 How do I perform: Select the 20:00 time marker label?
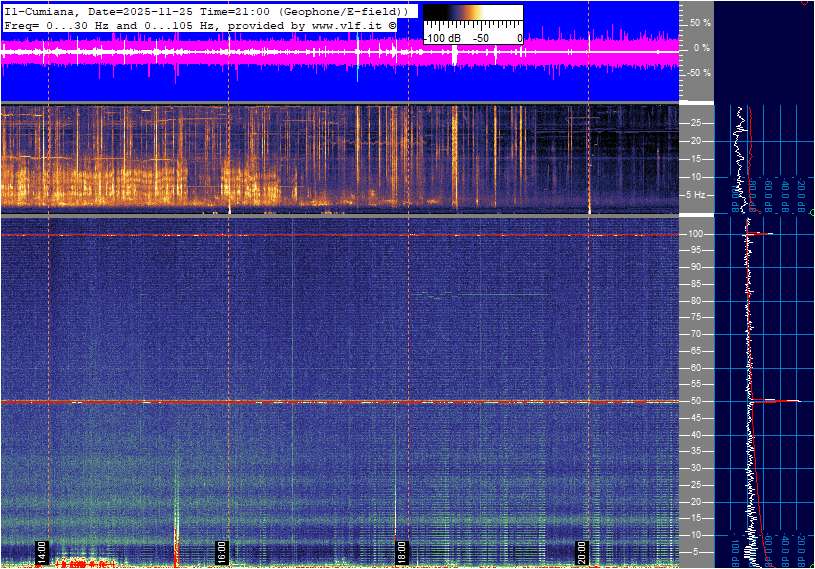pyautogui.click(x=582, y=553)
